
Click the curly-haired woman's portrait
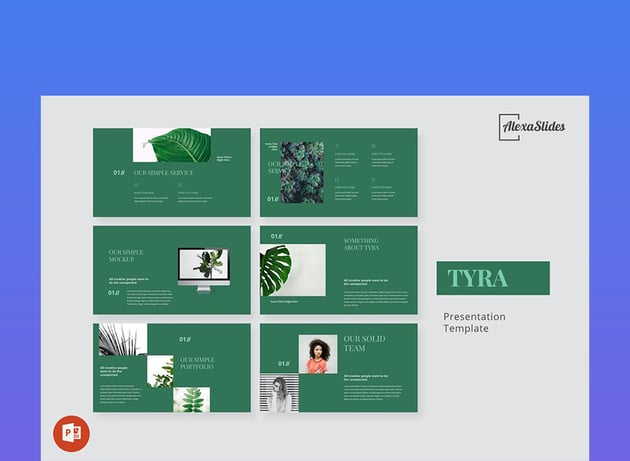[x=318, y=354]
